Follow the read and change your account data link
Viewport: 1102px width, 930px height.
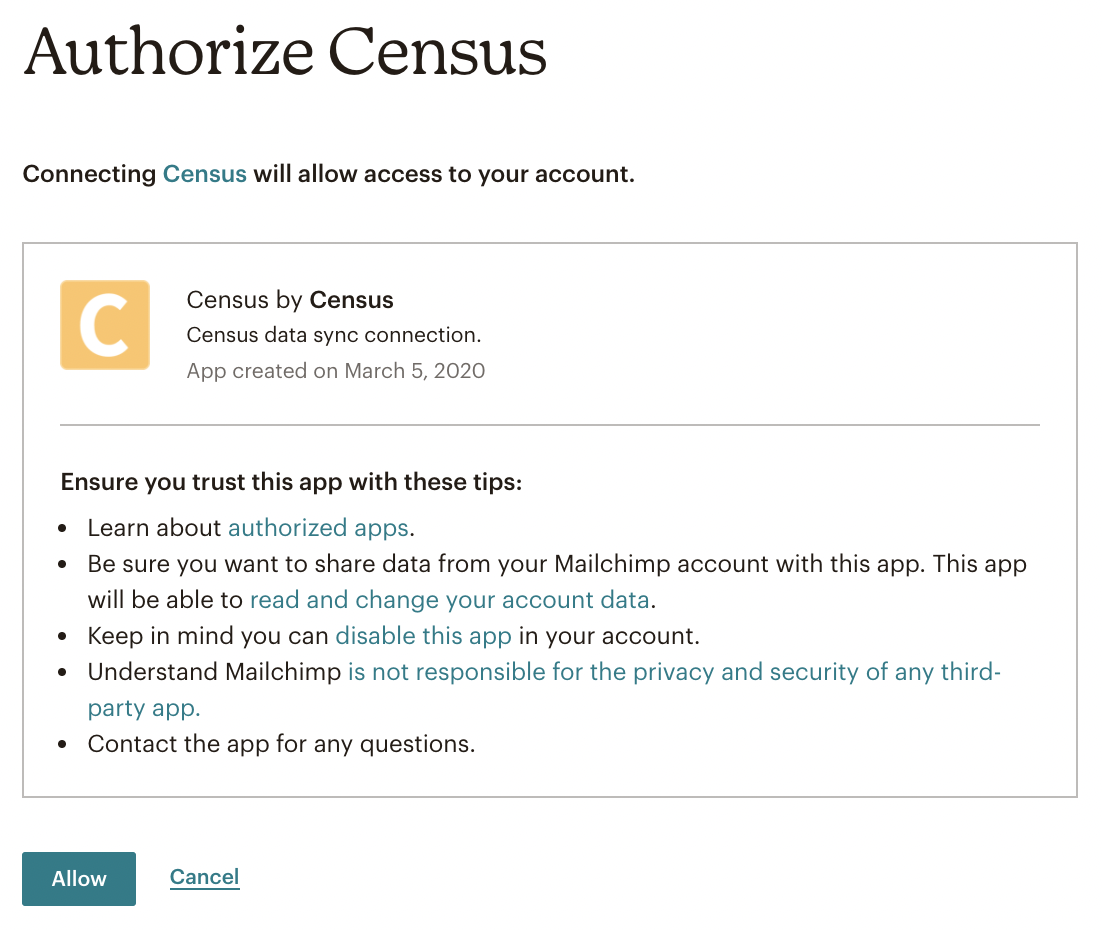(x=450, y=600)
